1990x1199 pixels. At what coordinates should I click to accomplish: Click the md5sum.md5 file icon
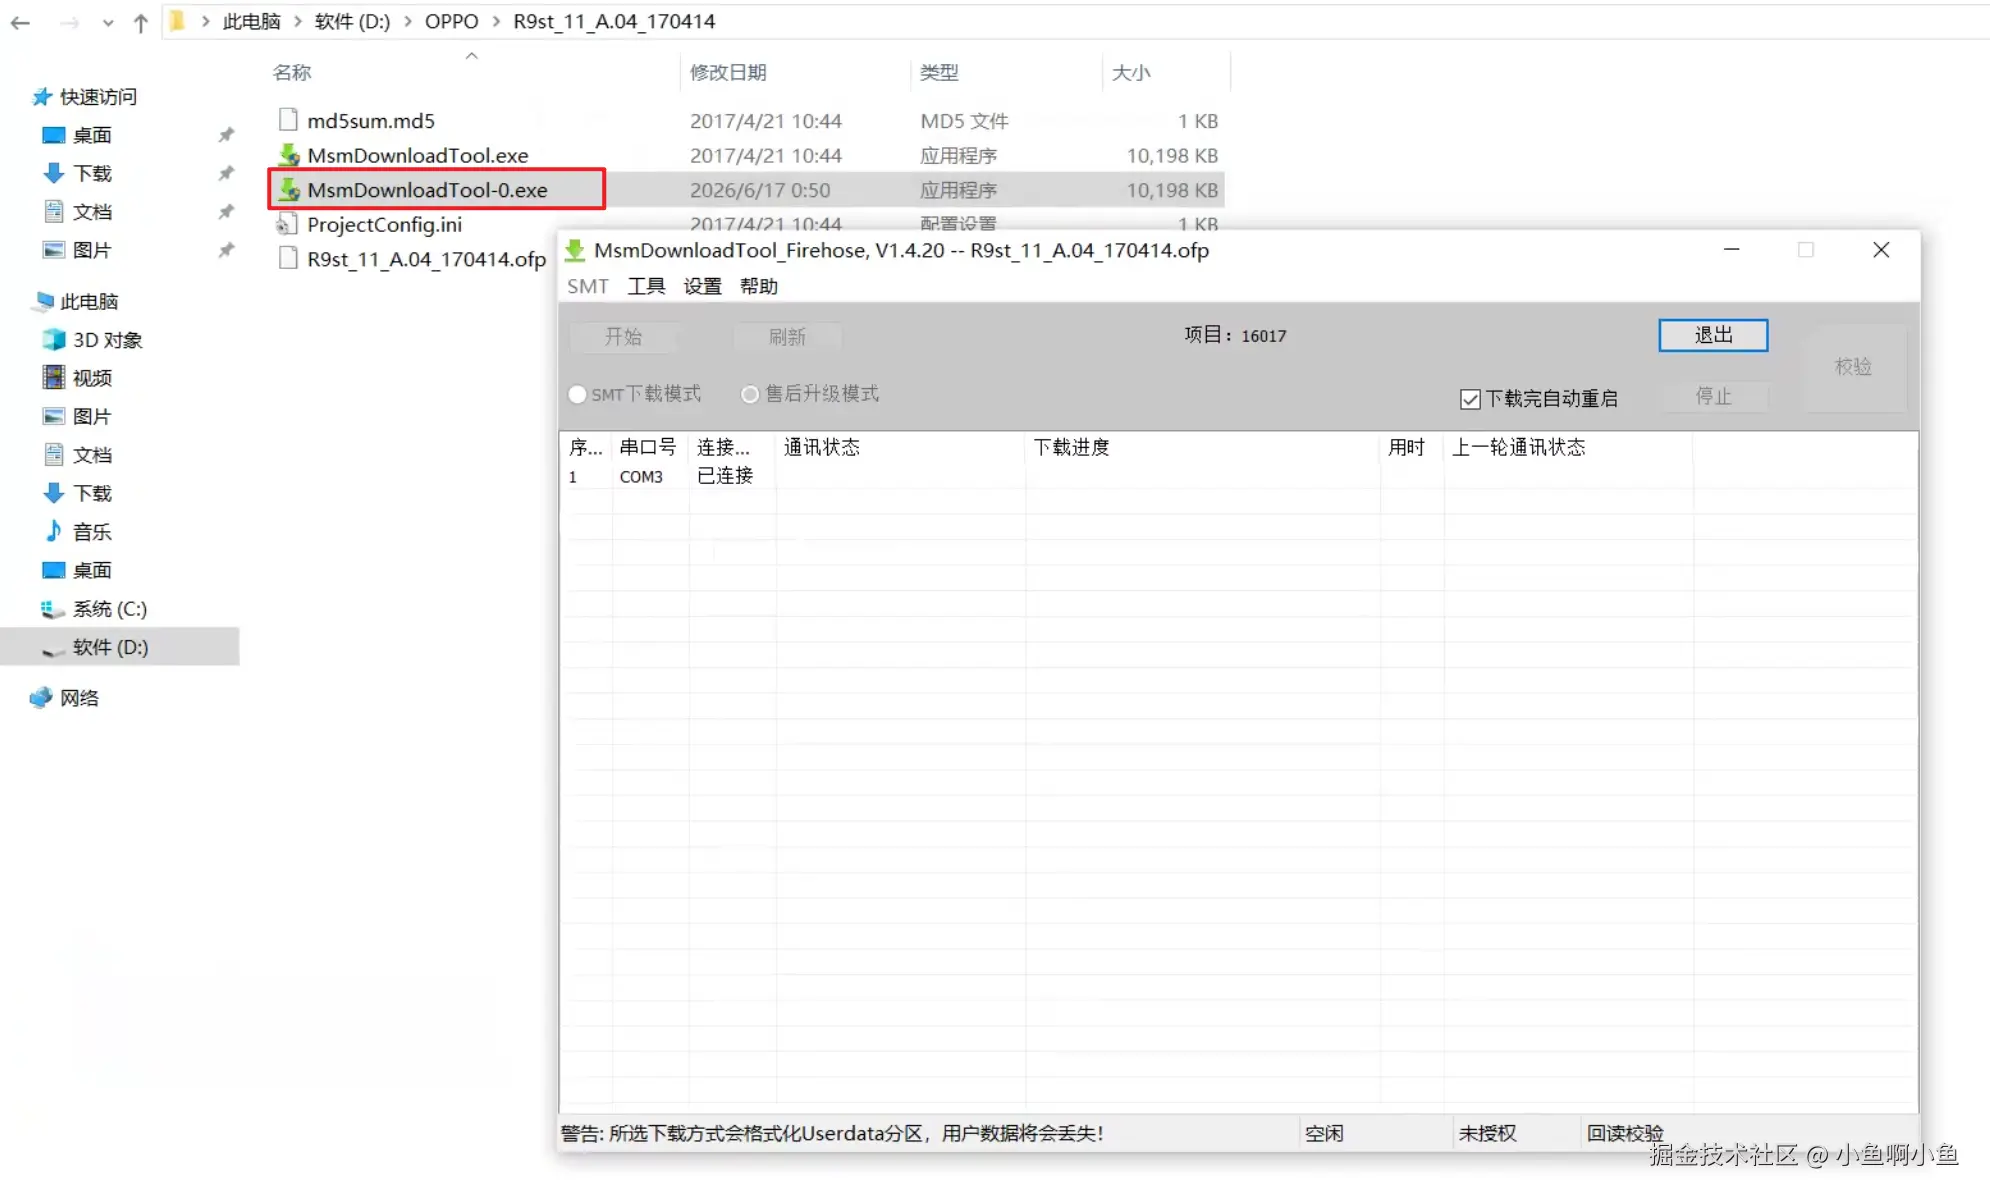click(288, 120)
